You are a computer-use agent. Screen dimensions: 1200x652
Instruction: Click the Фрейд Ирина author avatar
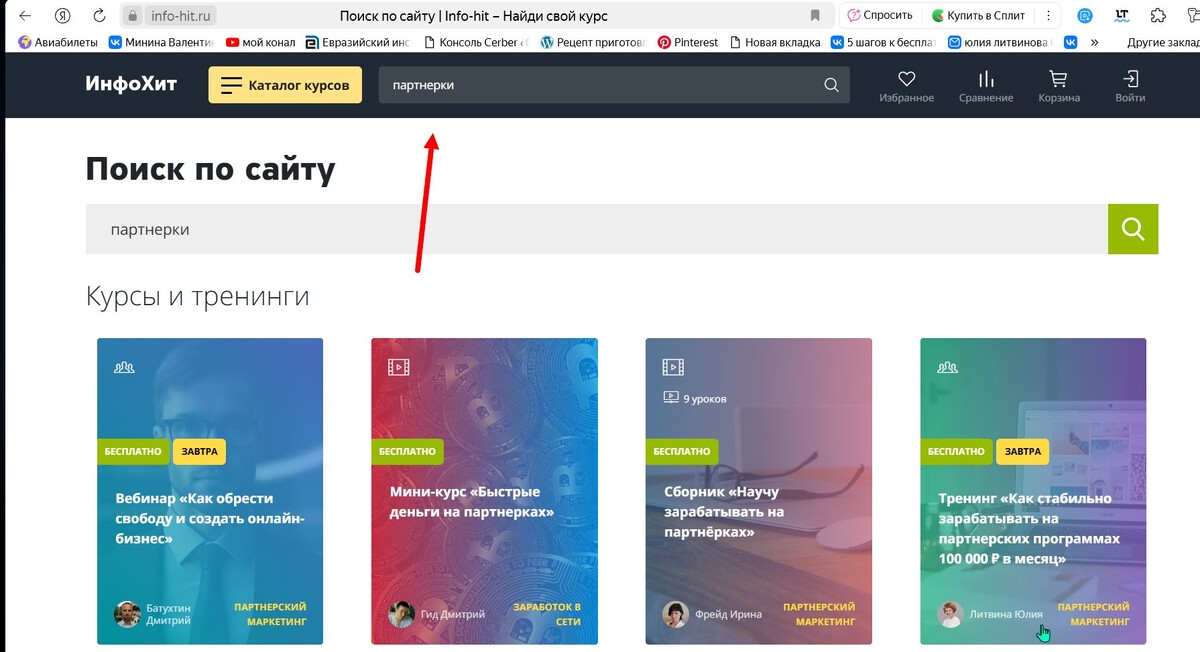click(675, 614)
